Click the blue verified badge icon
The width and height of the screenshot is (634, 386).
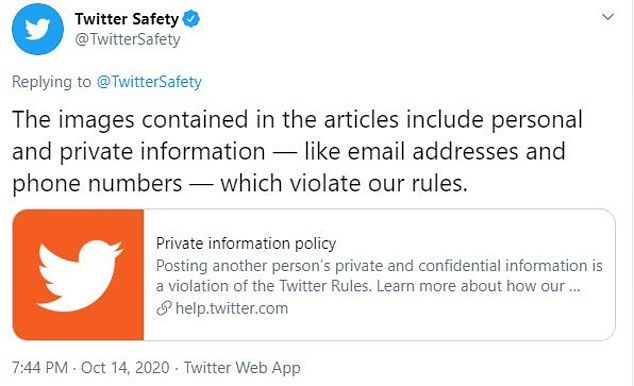tap(191, 19)
